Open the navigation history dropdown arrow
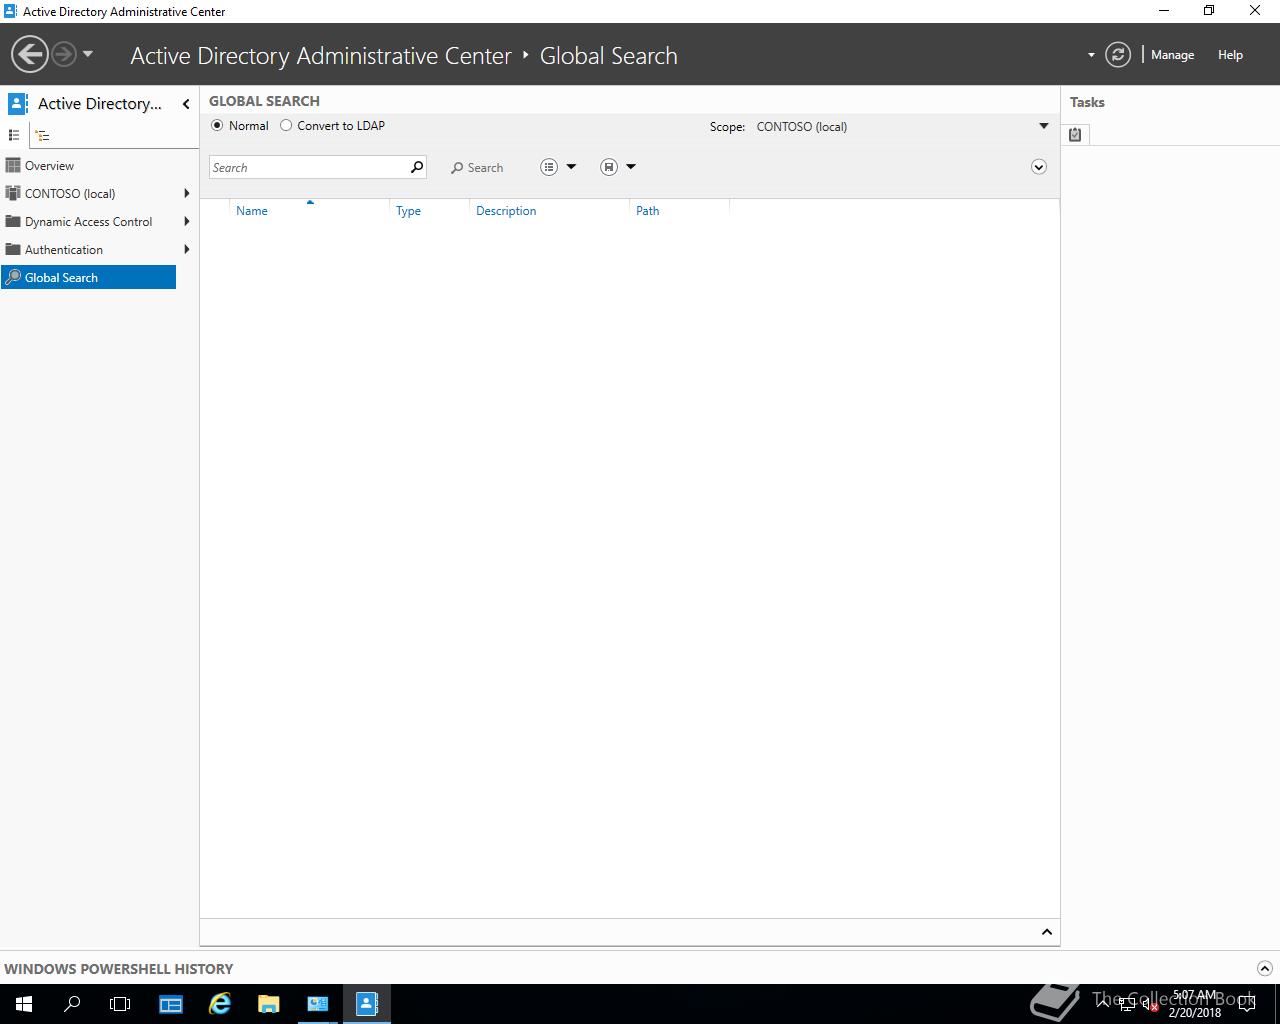The width and height of the screenshot is (1280, 1024). pyautogui.click(x=88, y=54)
